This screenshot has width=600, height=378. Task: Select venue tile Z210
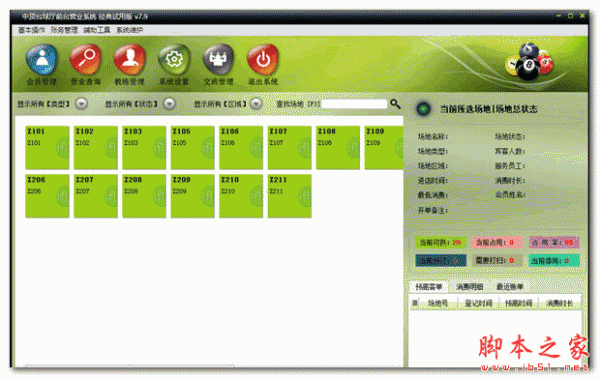241,196
